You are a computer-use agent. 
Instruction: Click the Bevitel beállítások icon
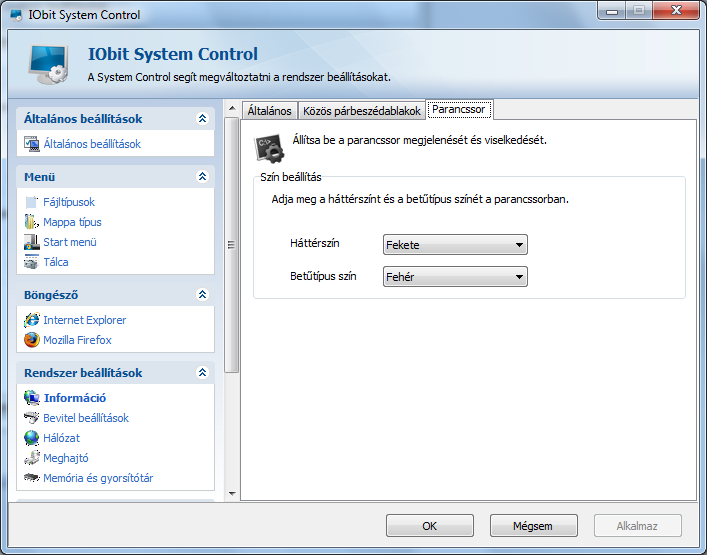(x=32, y=418)
